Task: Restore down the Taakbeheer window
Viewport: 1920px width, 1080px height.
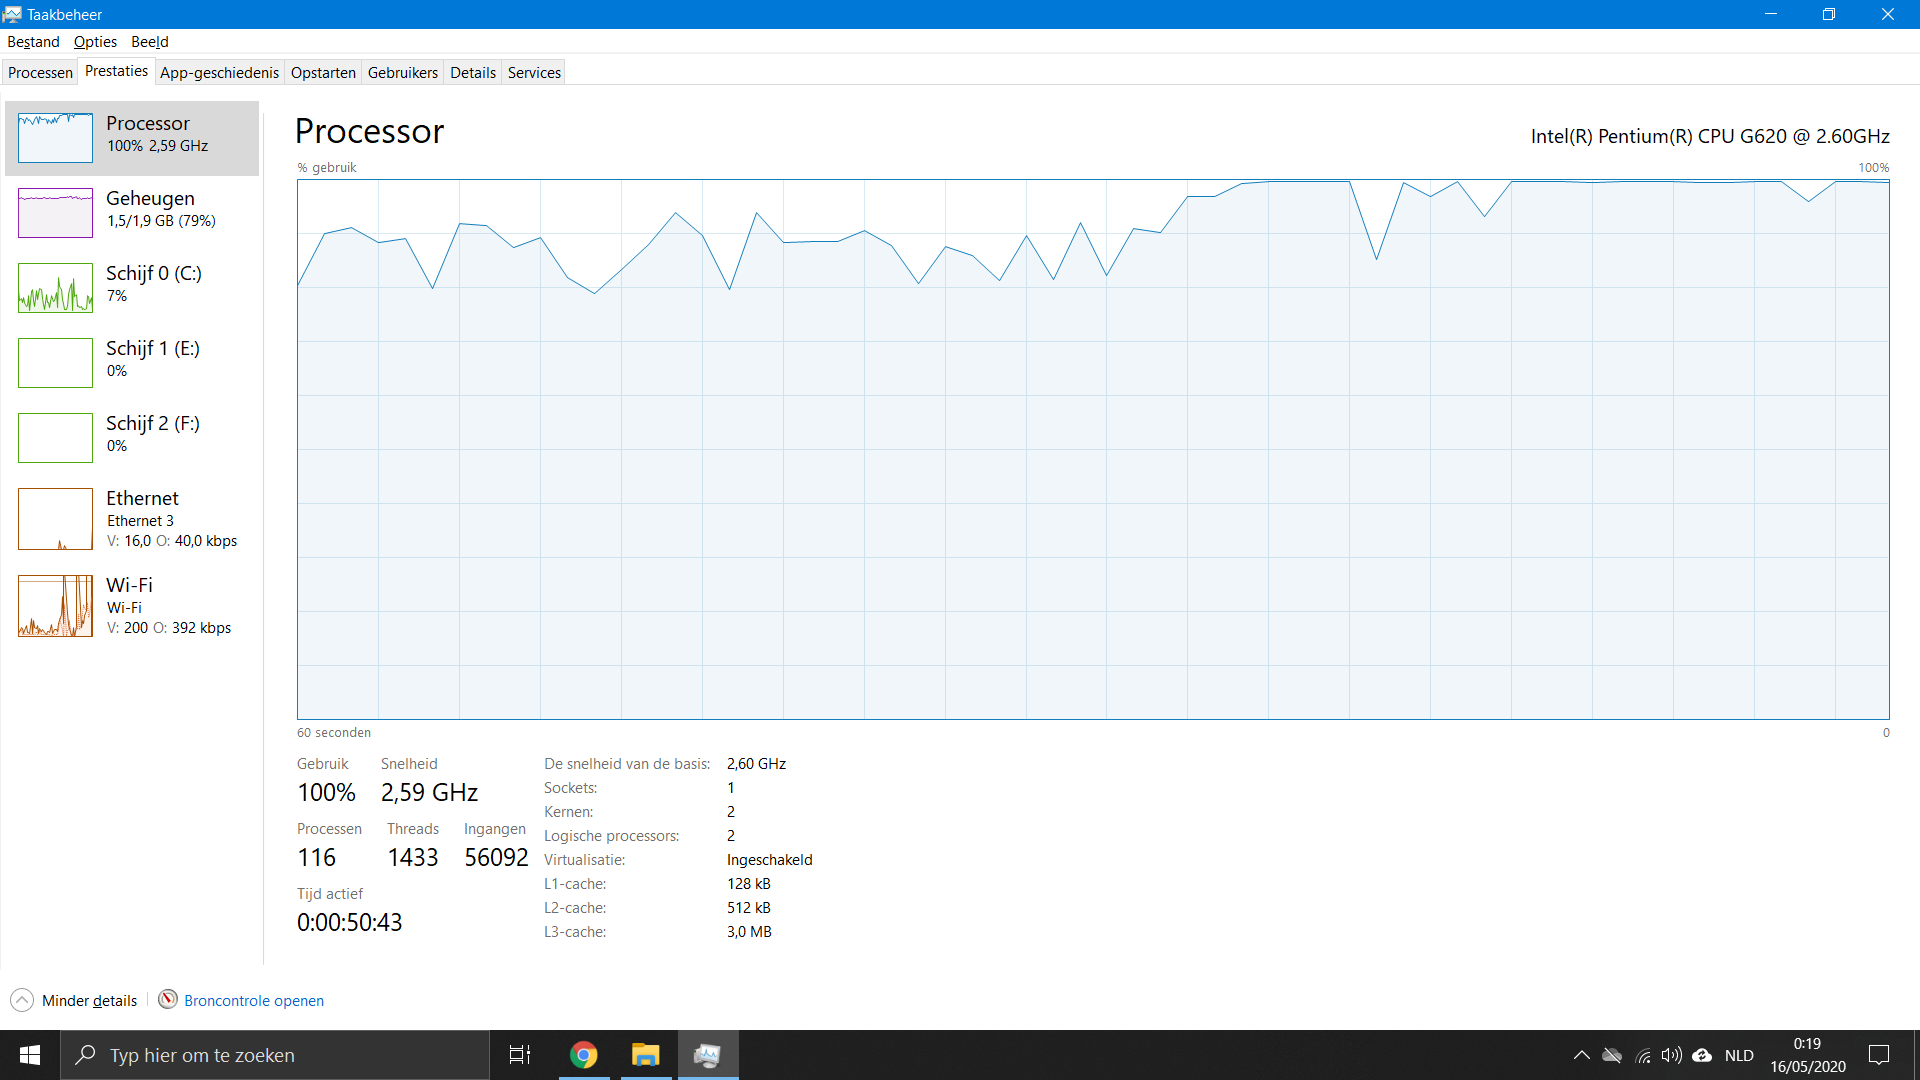Action: pyautogui.click(x=1829, y=14)
